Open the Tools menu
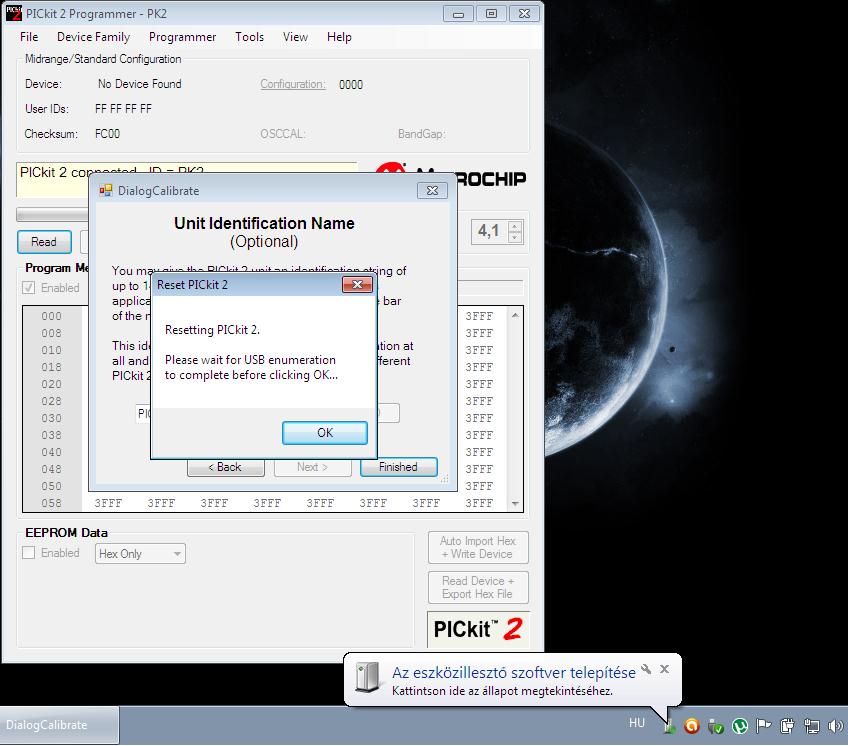 (249, 37)
